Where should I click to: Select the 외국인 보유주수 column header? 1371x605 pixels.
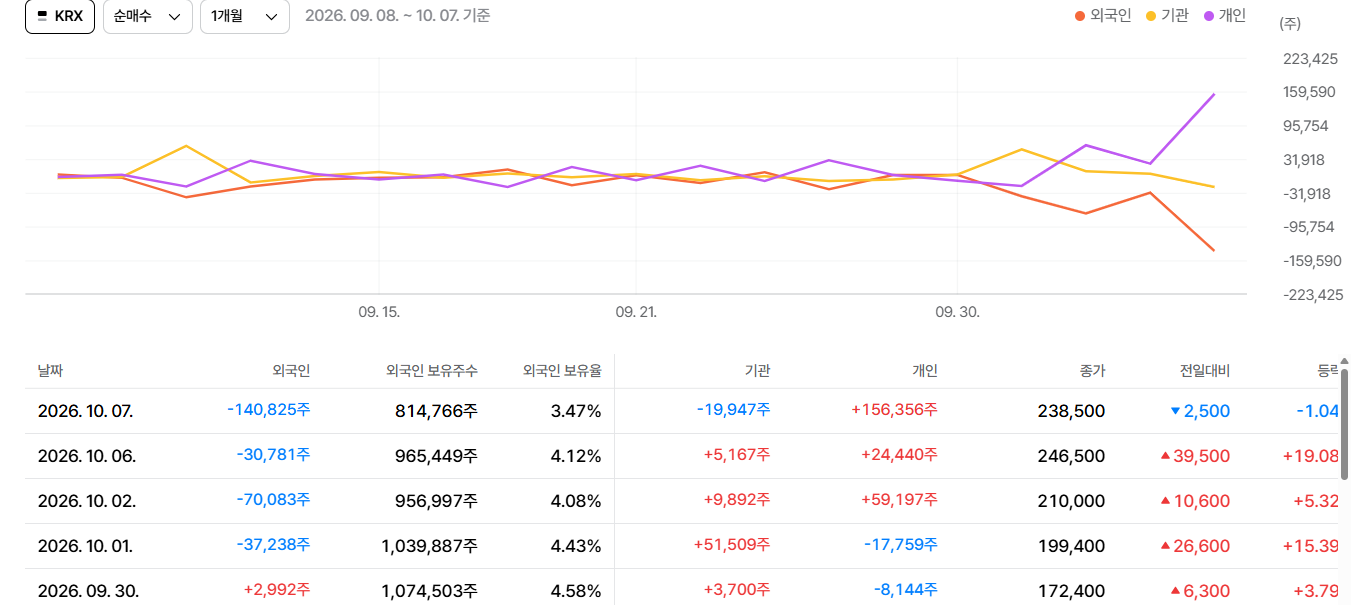click(432, 371)
